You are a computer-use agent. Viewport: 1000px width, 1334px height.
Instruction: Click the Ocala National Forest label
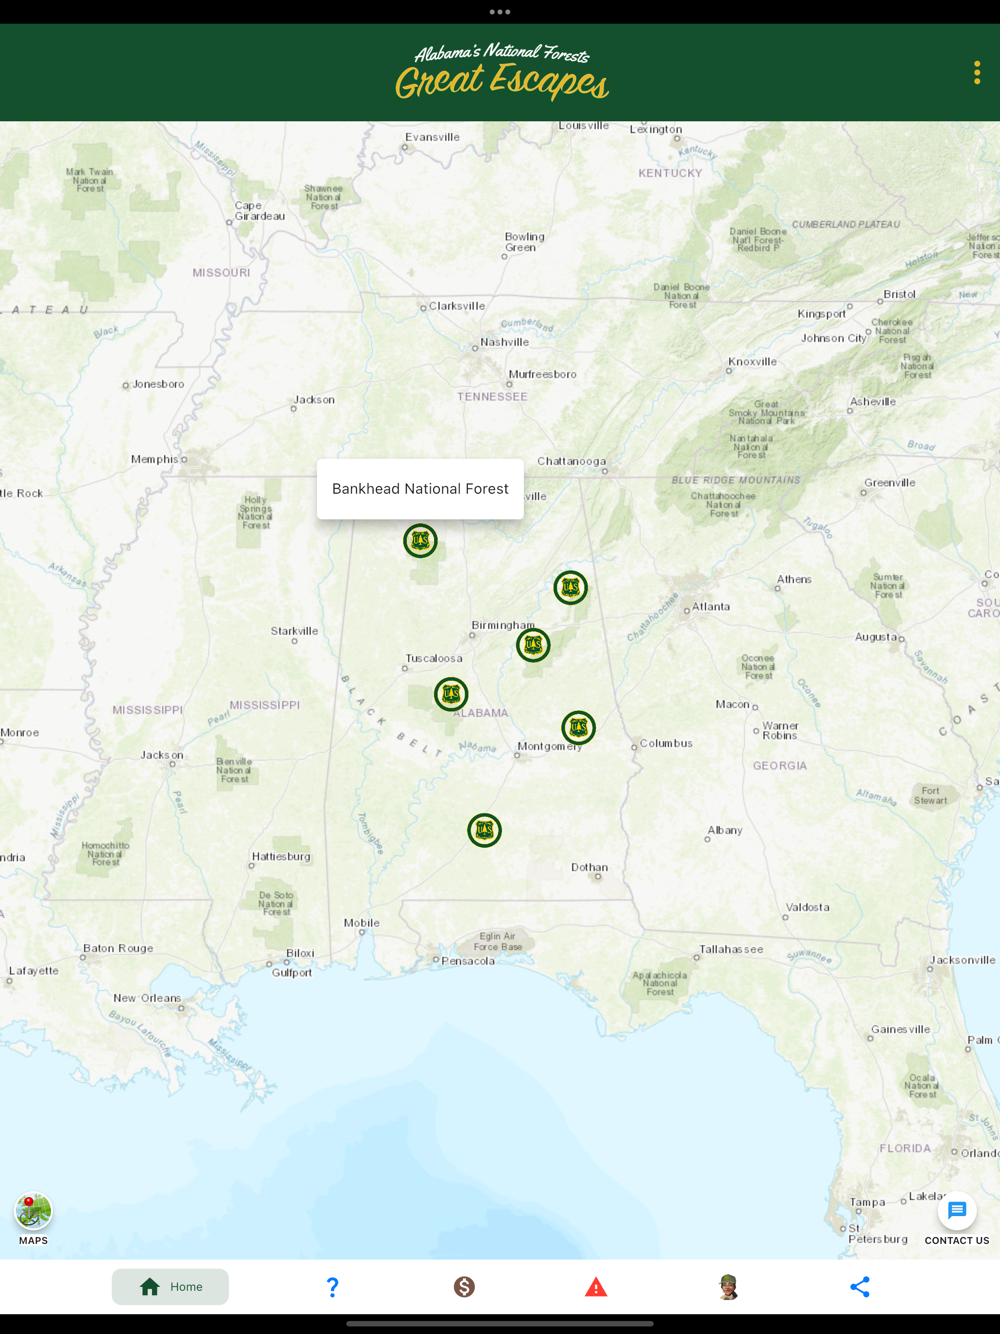click(922, 1086)
